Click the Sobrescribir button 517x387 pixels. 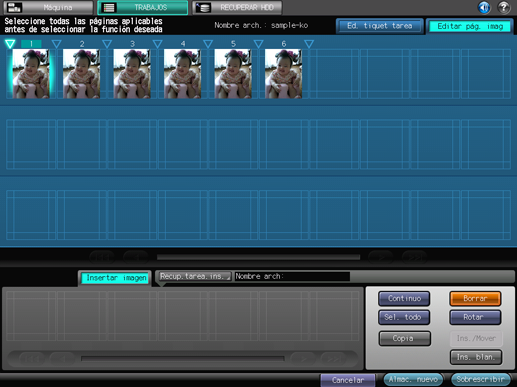(x=480, y=379)
